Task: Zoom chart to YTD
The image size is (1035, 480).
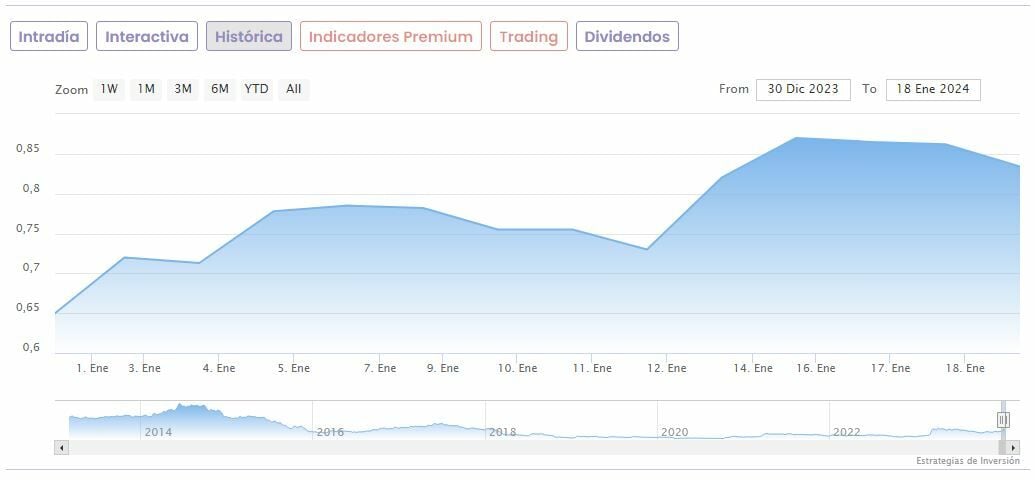Action: pos(257,89)
